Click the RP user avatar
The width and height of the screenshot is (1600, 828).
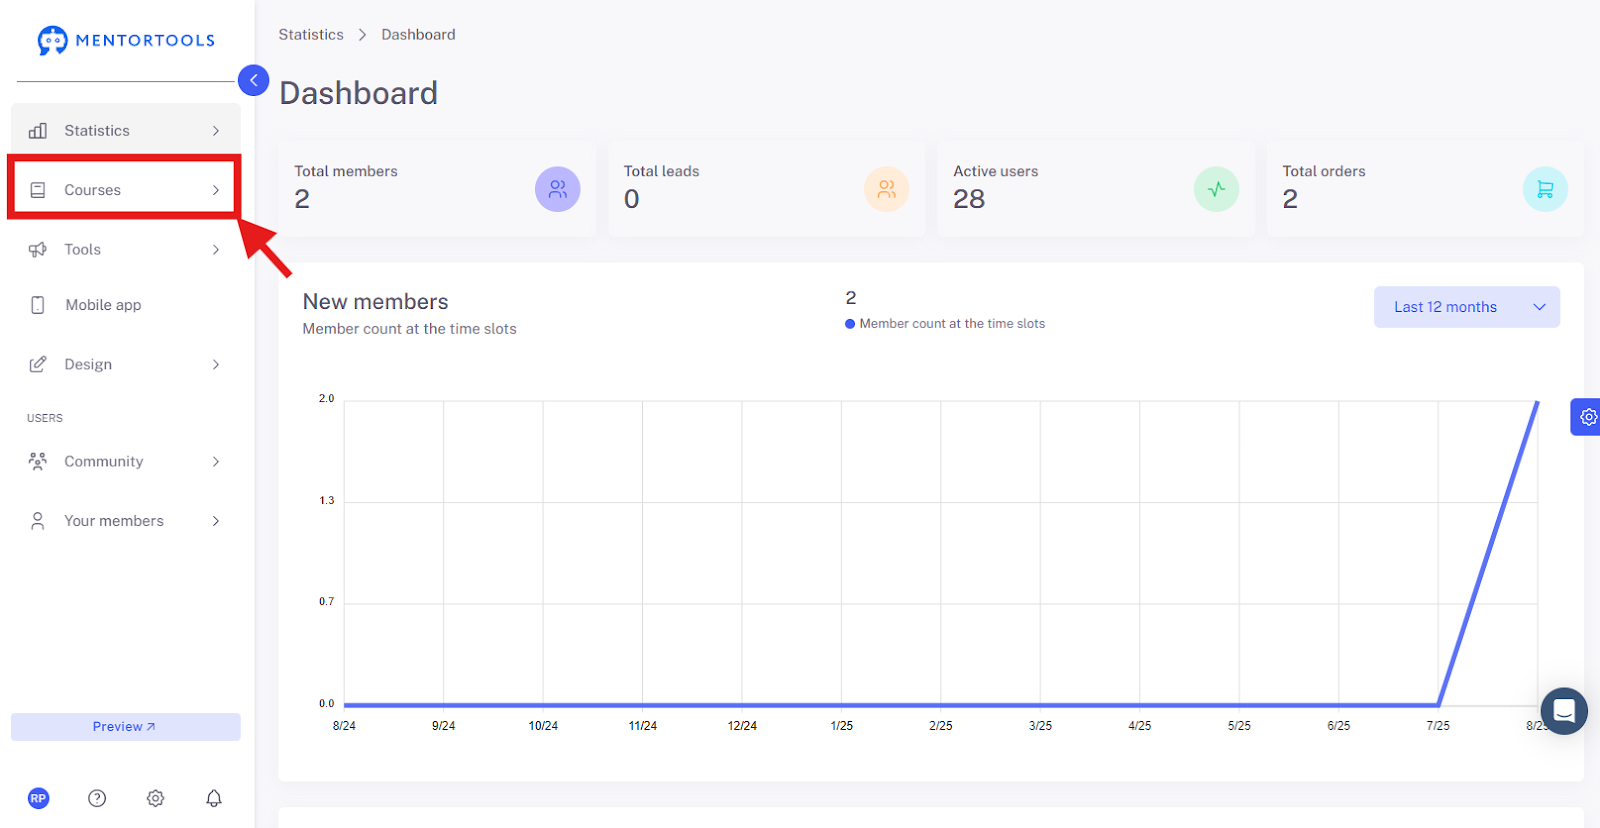(x=38, y=798)
